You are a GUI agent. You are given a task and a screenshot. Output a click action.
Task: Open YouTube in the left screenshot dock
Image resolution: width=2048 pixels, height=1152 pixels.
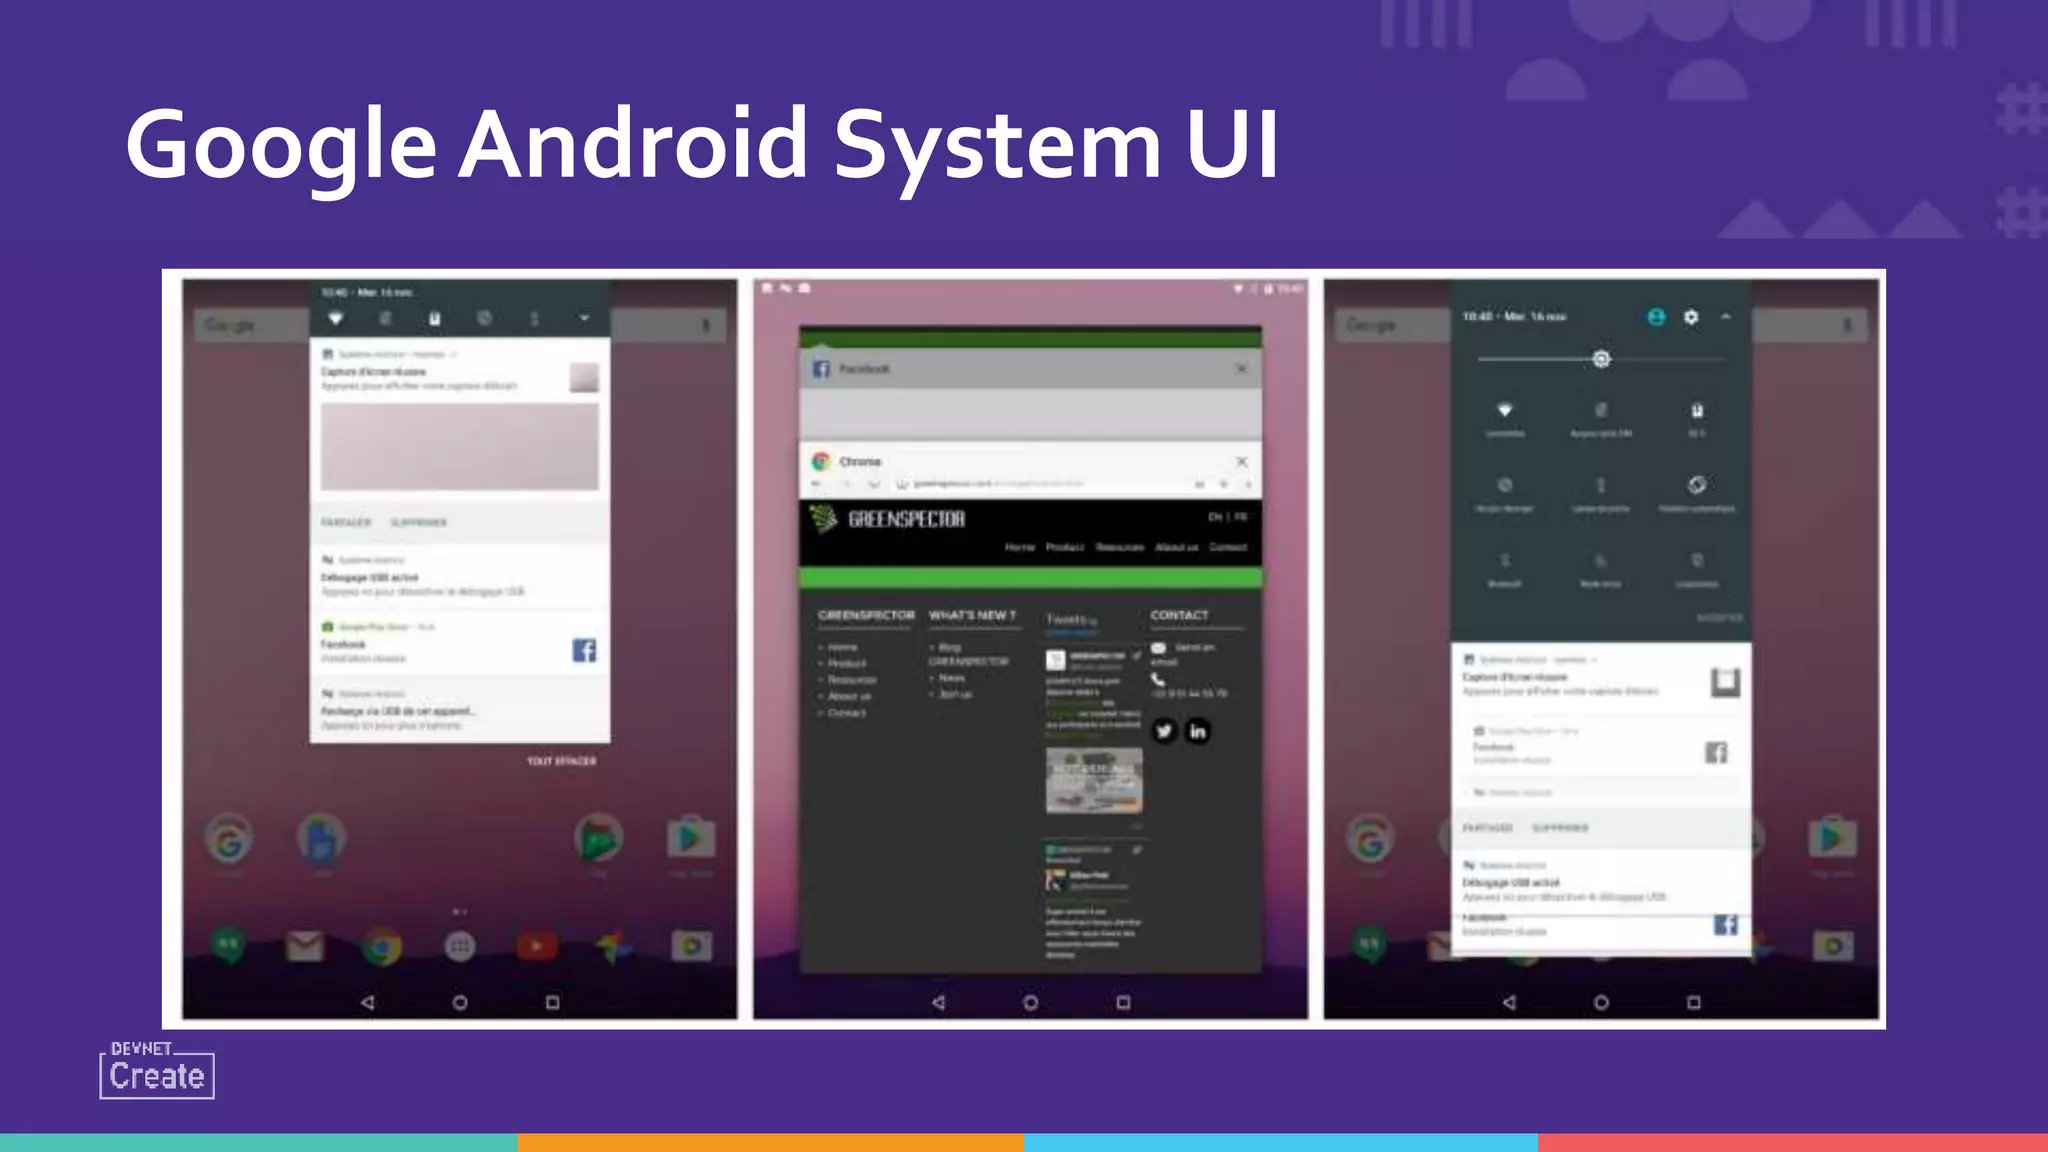[537, 946]
